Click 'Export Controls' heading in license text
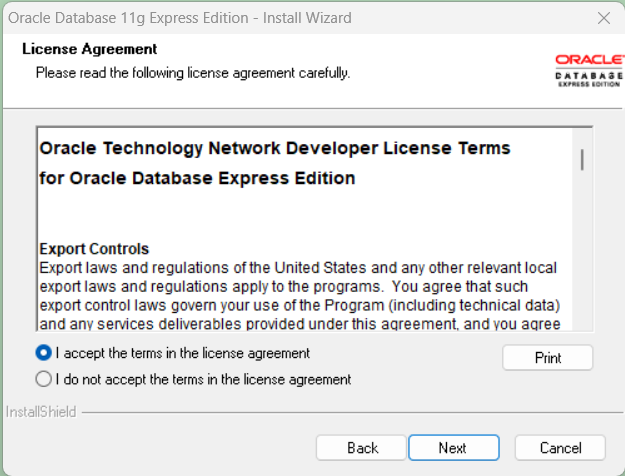The height and width of the screenshot is (476, 625). point(94,249)
